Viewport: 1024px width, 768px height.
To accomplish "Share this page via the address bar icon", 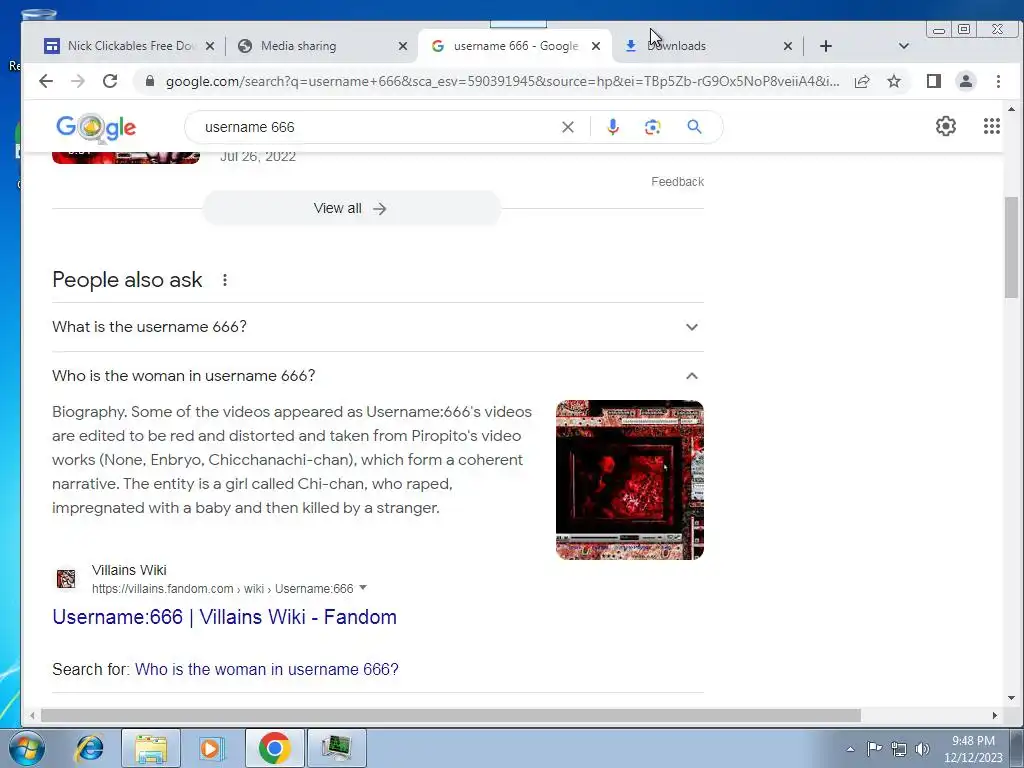I will [x=862, y=81].
